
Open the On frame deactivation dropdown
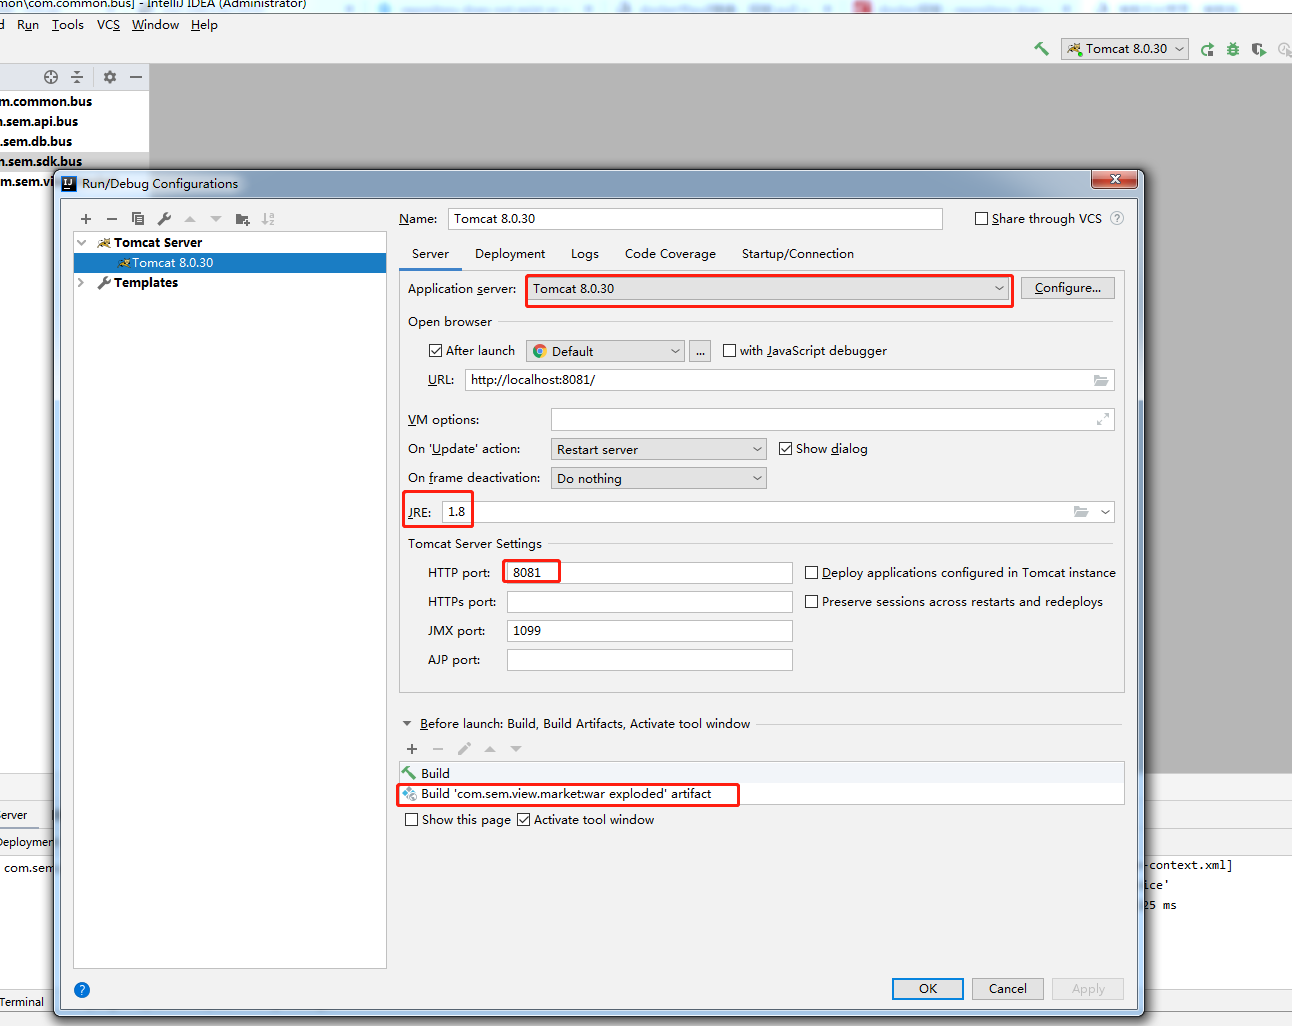(659, 479)
